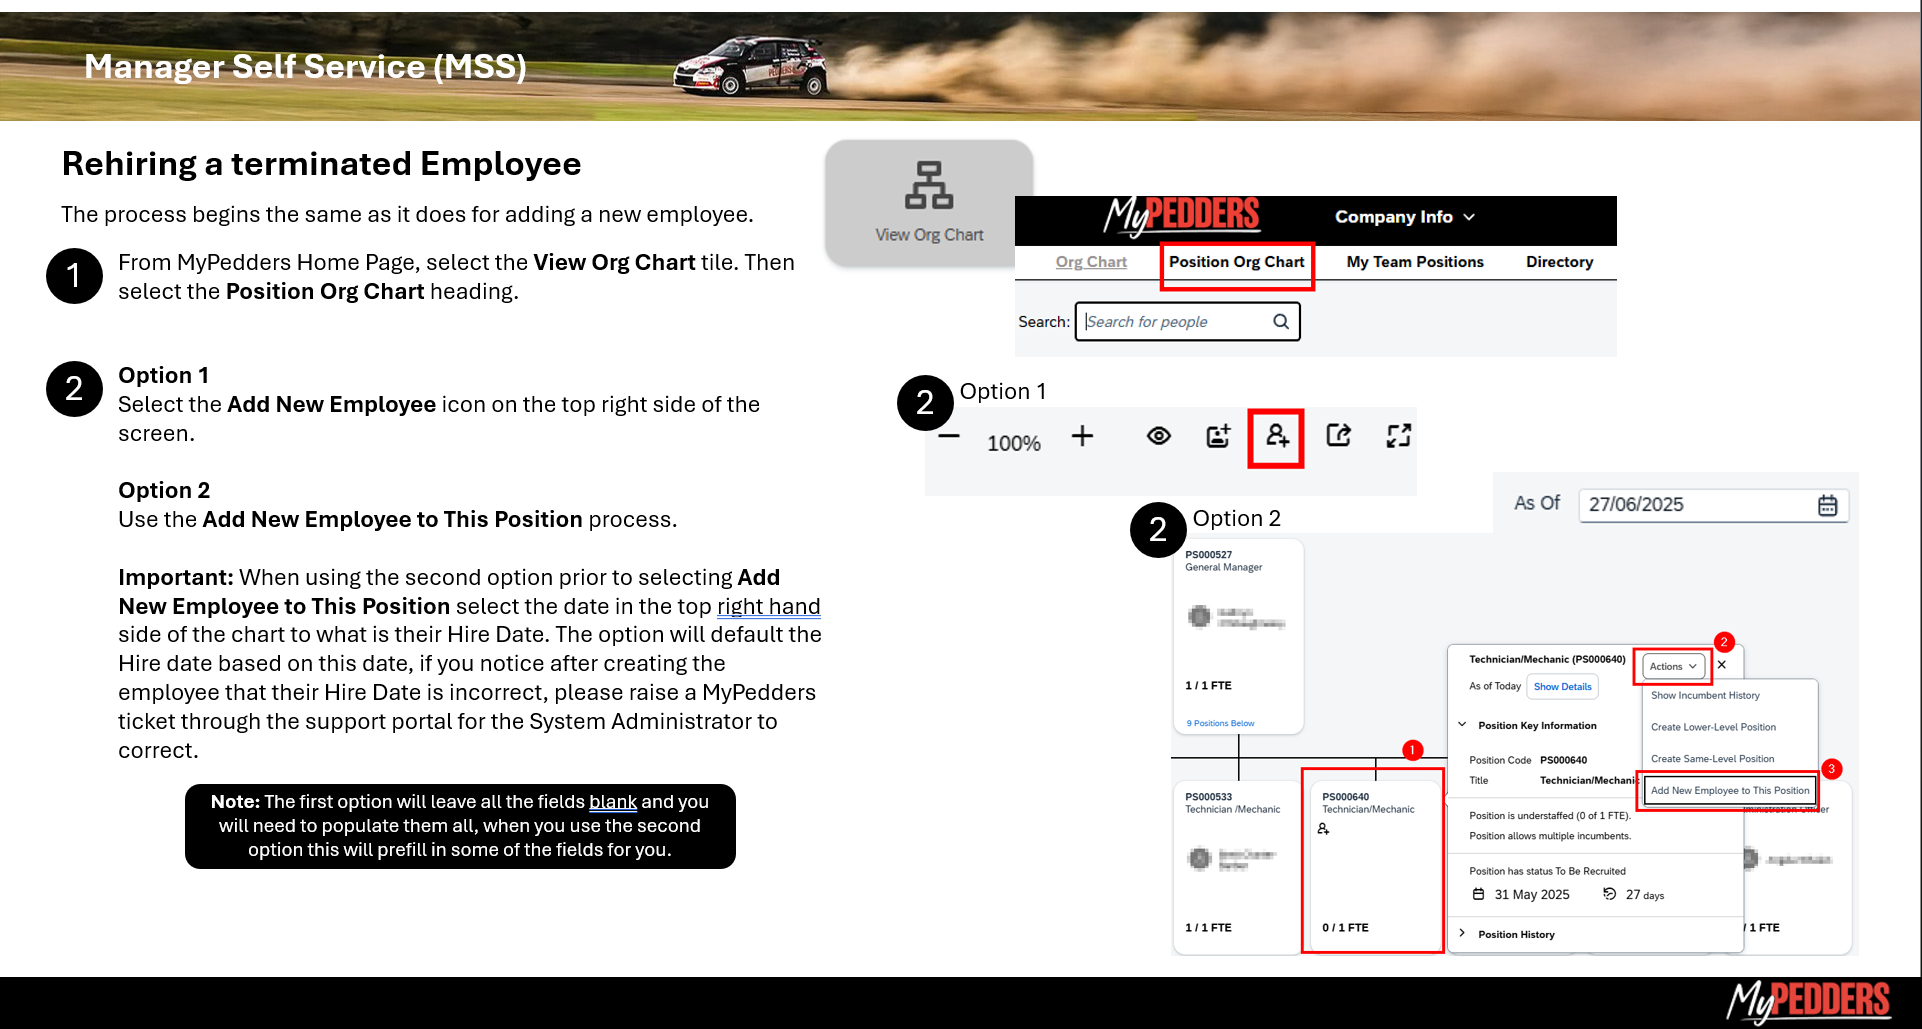The height and width of the screenshot is (1029, 1922).
Task: Toggle the eye display options icon
Action: (1159, 436)
